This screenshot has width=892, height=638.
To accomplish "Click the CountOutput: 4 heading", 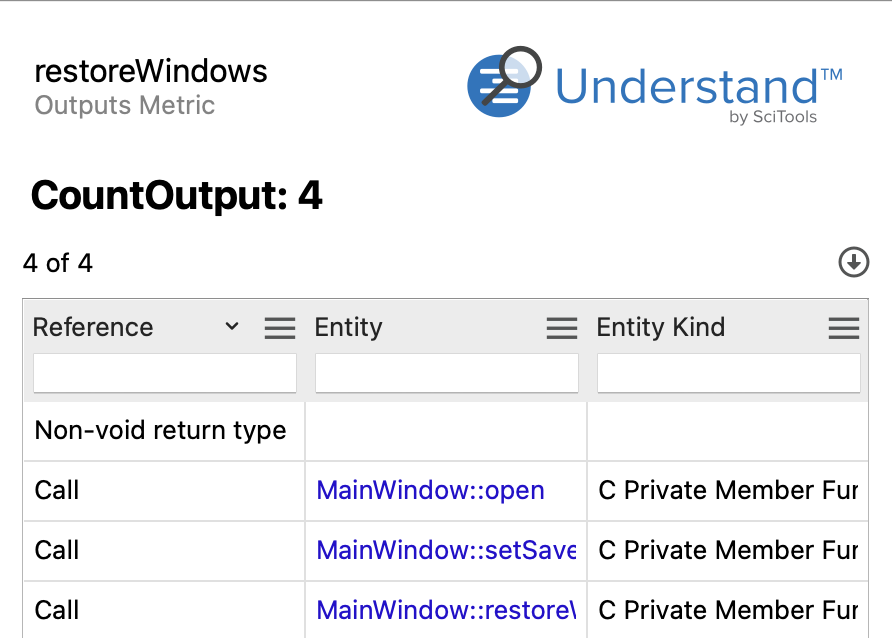I will 177,195.
